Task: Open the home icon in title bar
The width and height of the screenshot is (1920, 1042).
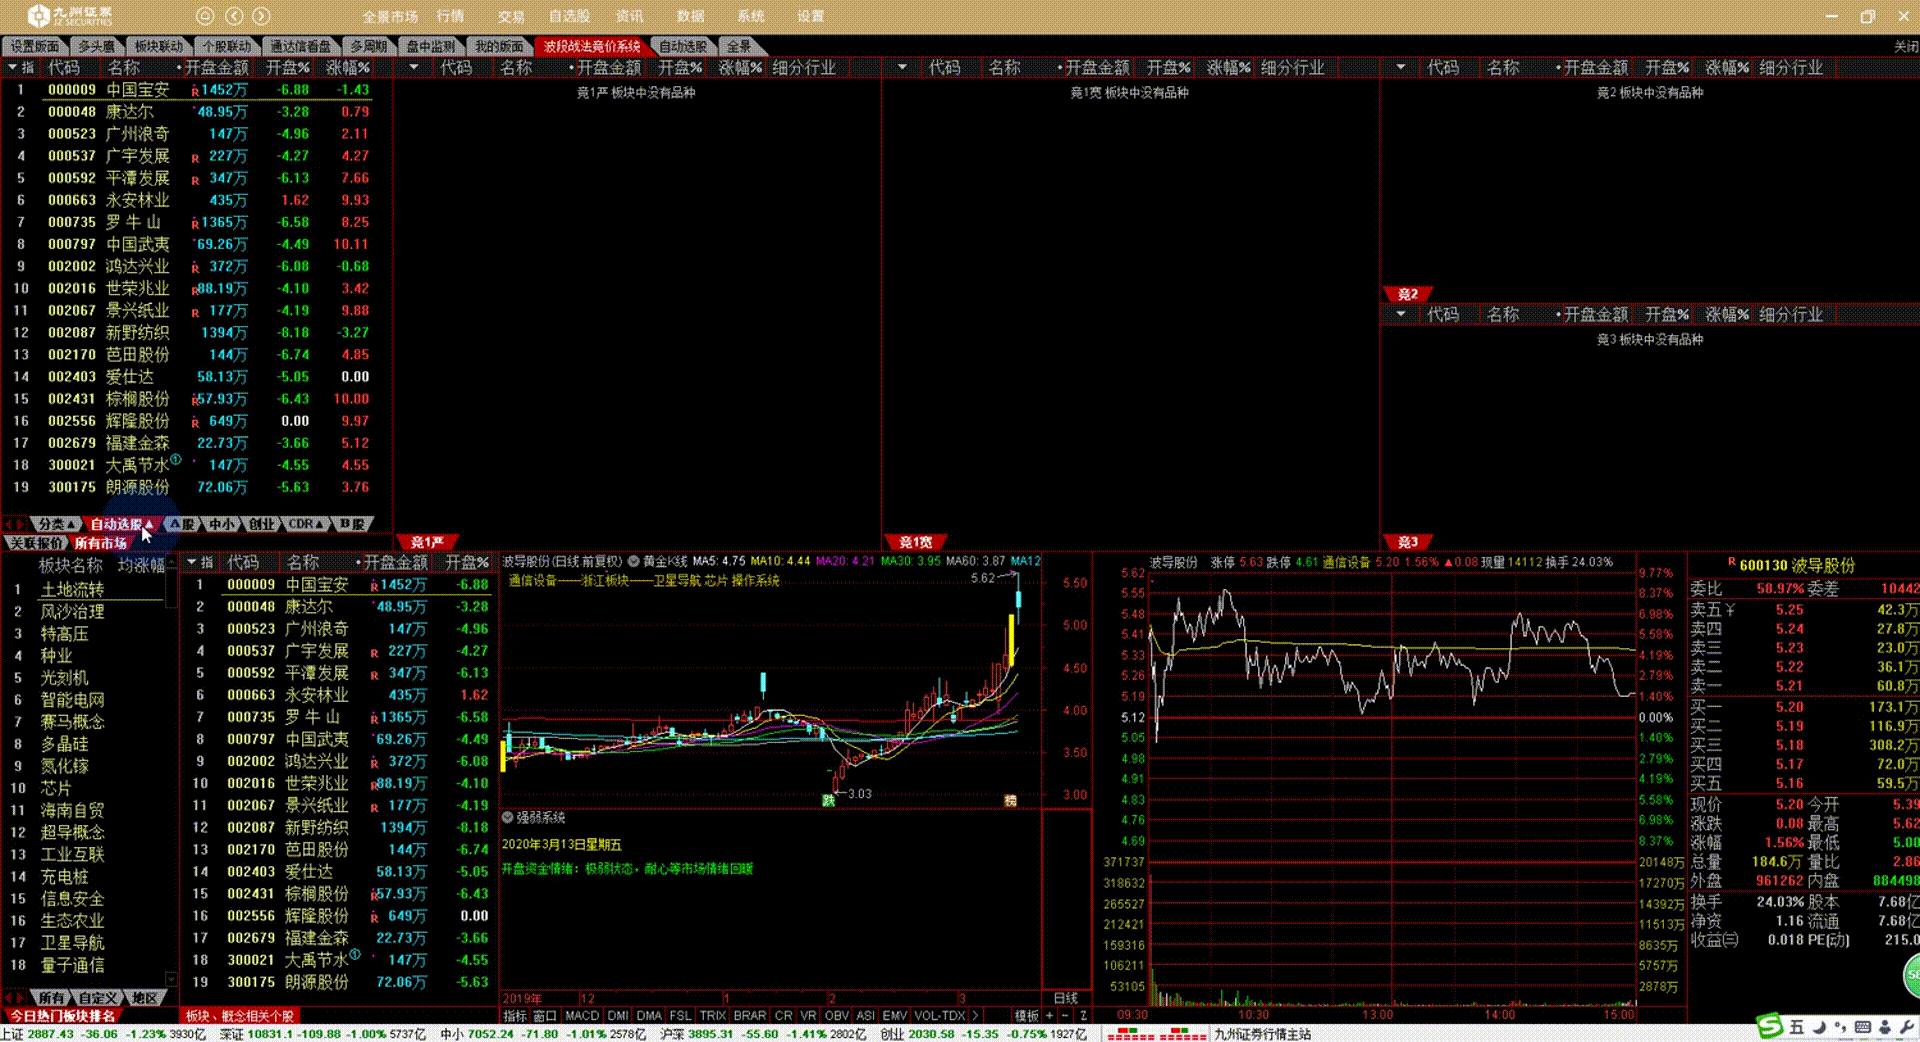Action: click(205, 16)
